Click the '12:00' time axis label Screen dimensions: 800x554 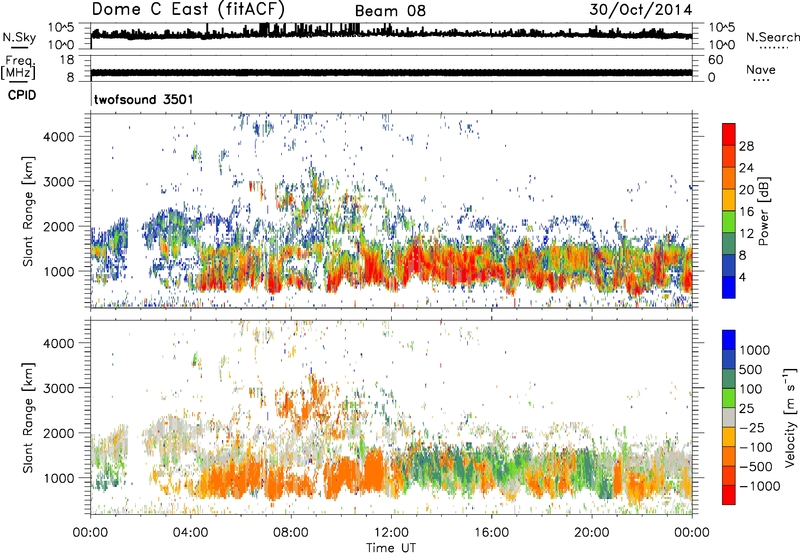coord(391,533)
